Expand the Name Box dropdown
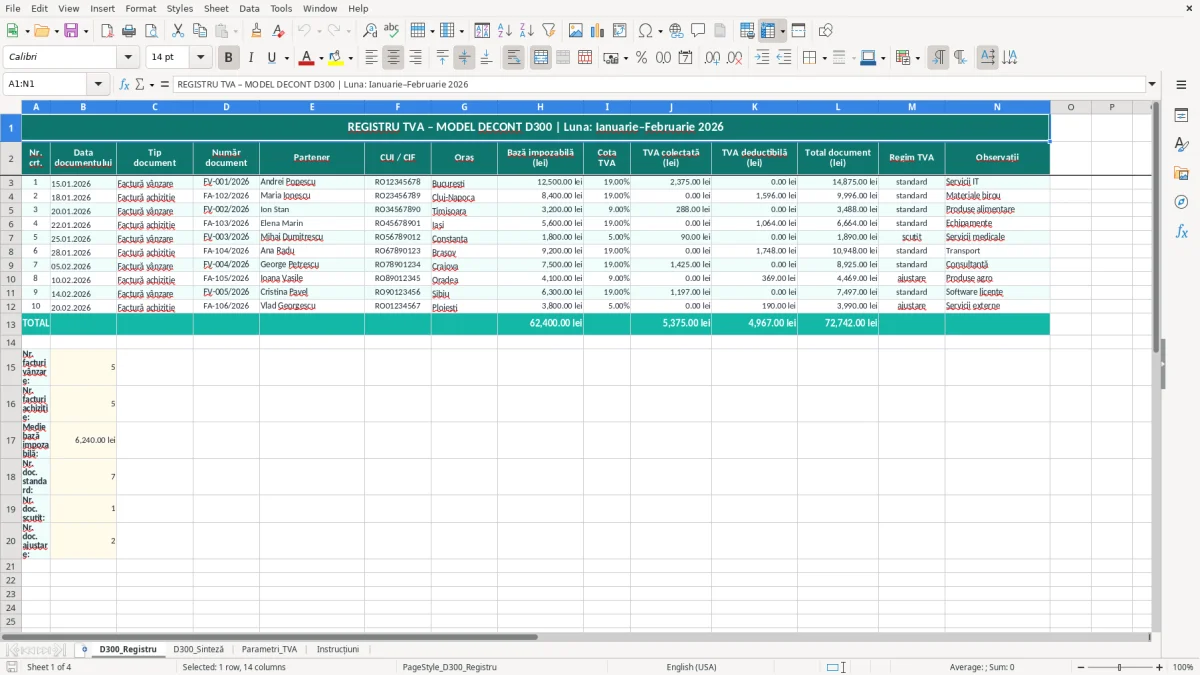The width and height of the screenshot is (1200, 675). pyautogui.click(x=98, y=84)
